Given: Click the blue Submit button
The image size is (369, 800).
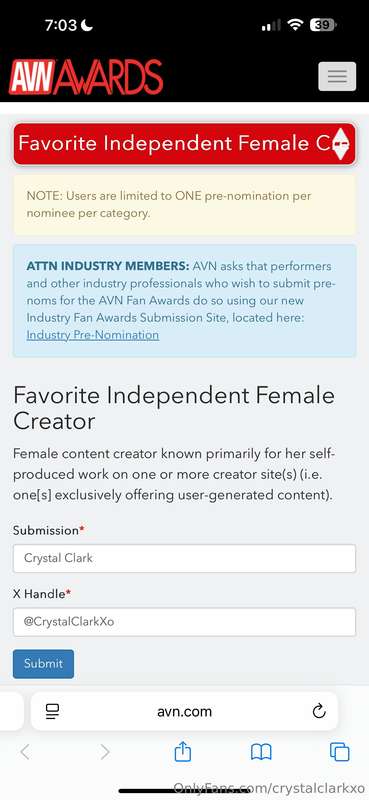Looking at the screenshot, I should point(43,664).
